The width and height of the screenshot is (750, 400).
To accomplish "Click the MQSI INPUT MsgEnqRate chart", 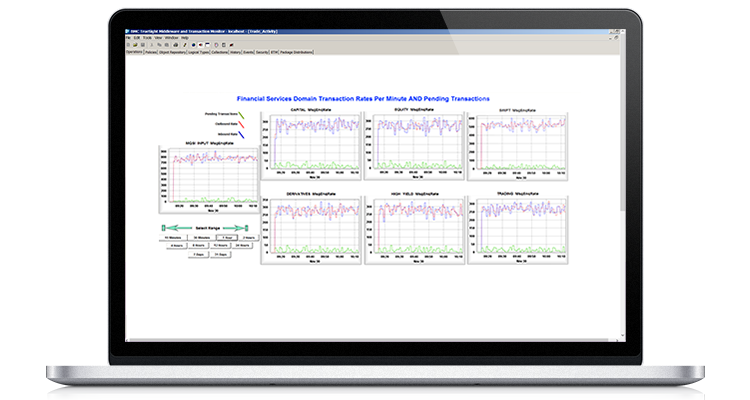I will [208, 180].
